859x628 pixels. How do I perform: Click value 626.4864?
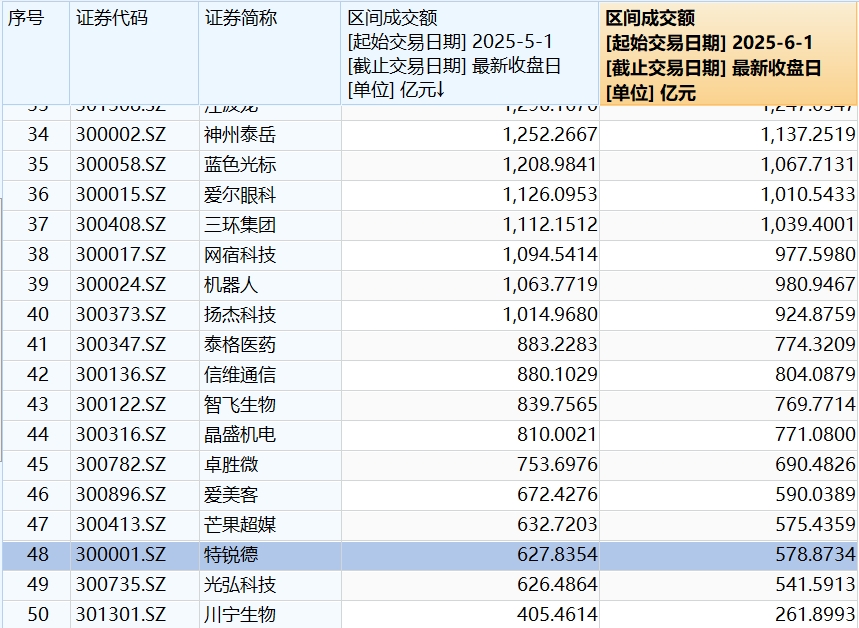pyautogui.click(x=557, y=585)
